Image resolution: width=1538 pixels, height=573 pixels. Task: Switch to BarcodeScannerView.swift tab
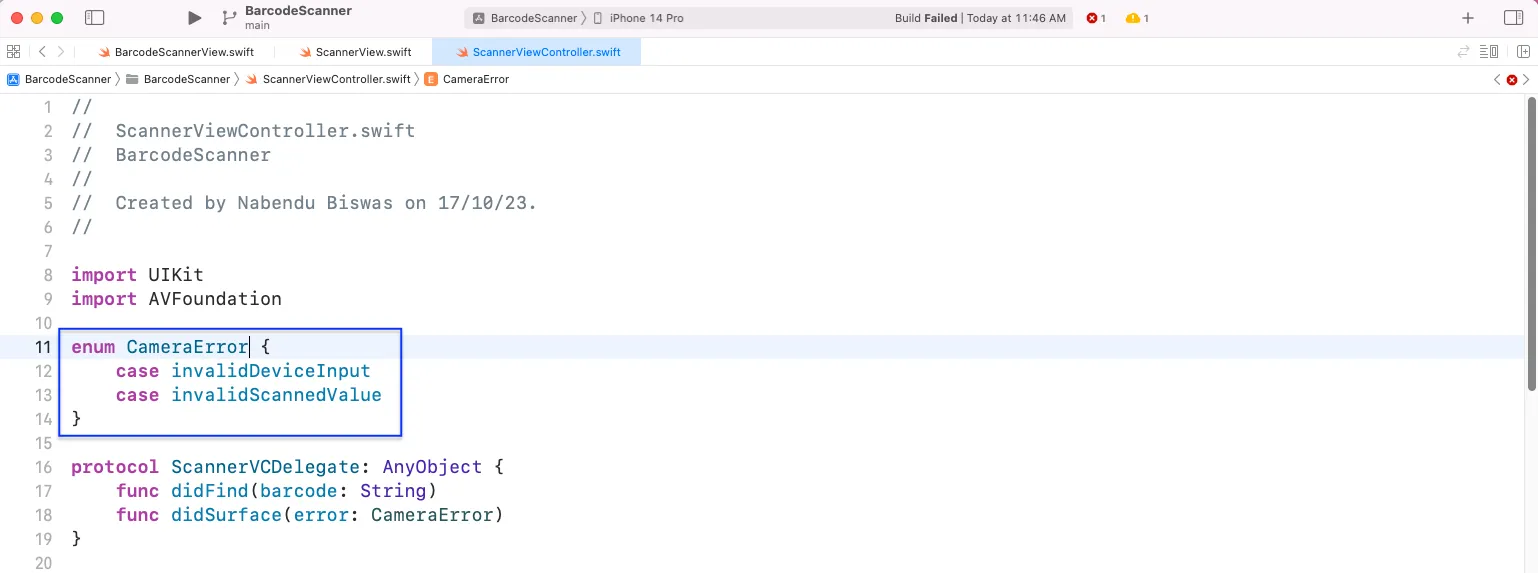point(174,52)
